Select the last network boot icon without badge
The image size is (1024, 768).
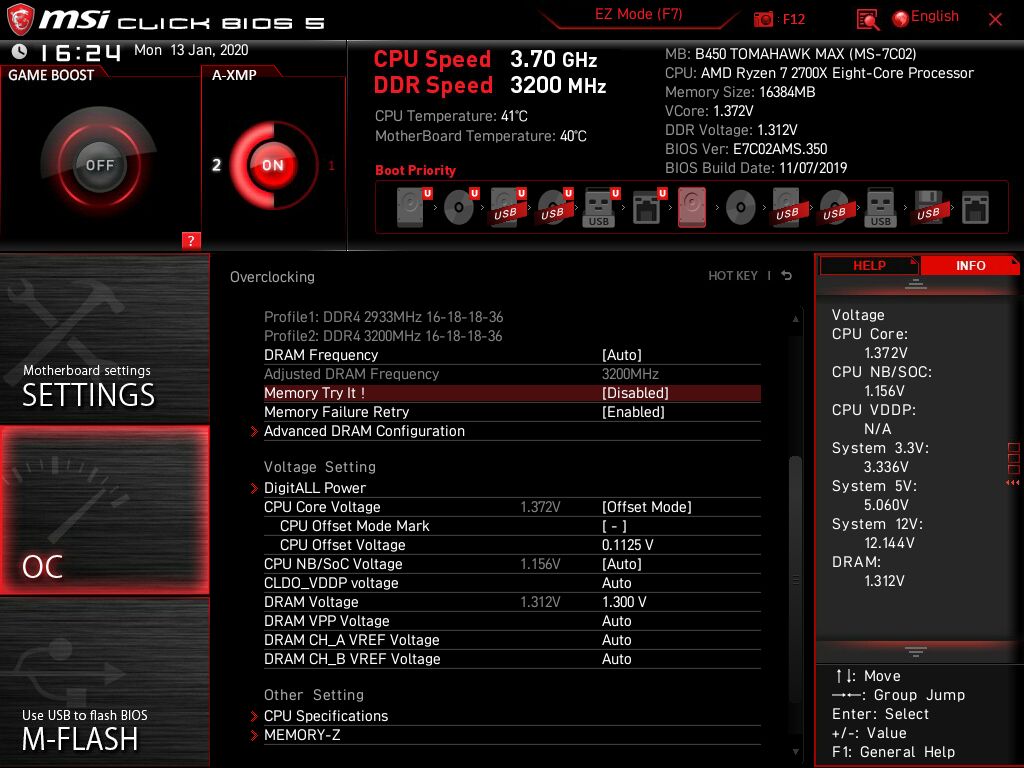[x=975, y=208]
